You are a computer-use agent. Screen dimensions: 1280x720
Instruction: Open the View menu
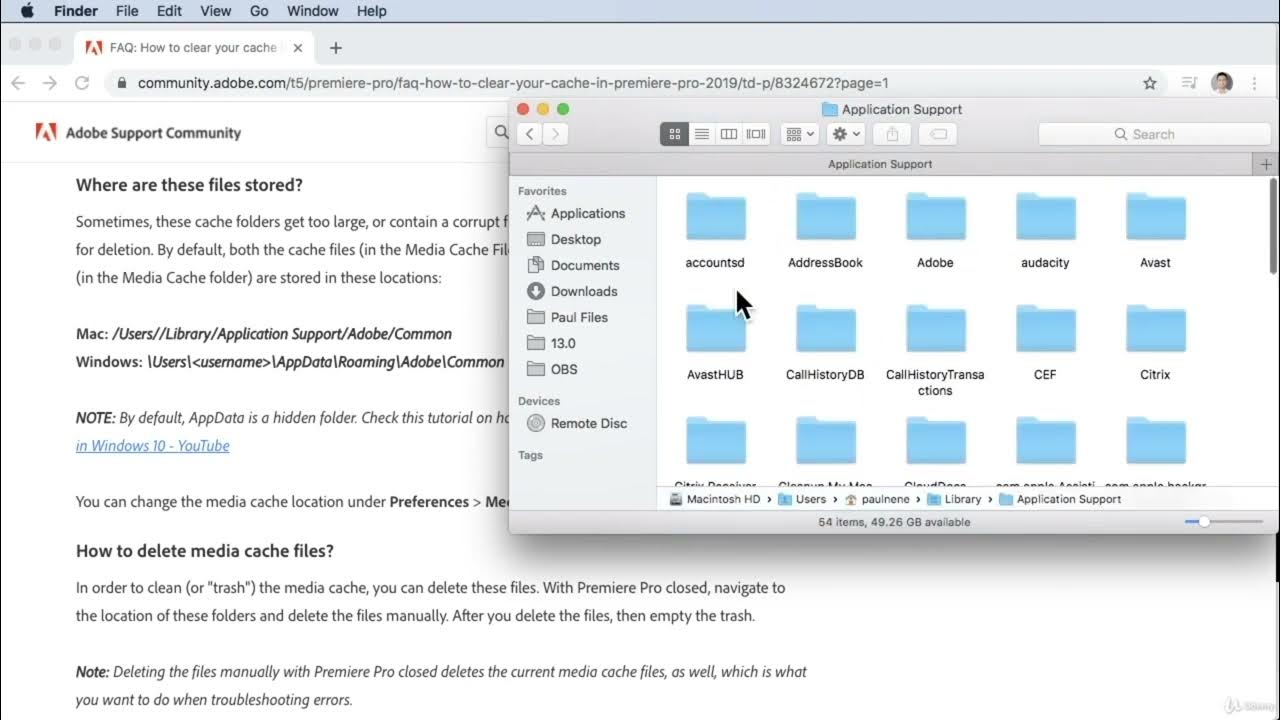point(216,11)
